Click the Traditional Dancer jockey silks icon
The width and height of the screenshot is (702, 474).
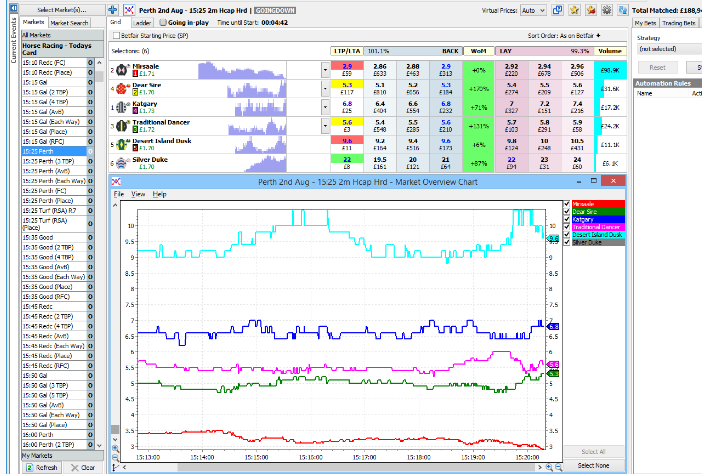pos(121,125)
